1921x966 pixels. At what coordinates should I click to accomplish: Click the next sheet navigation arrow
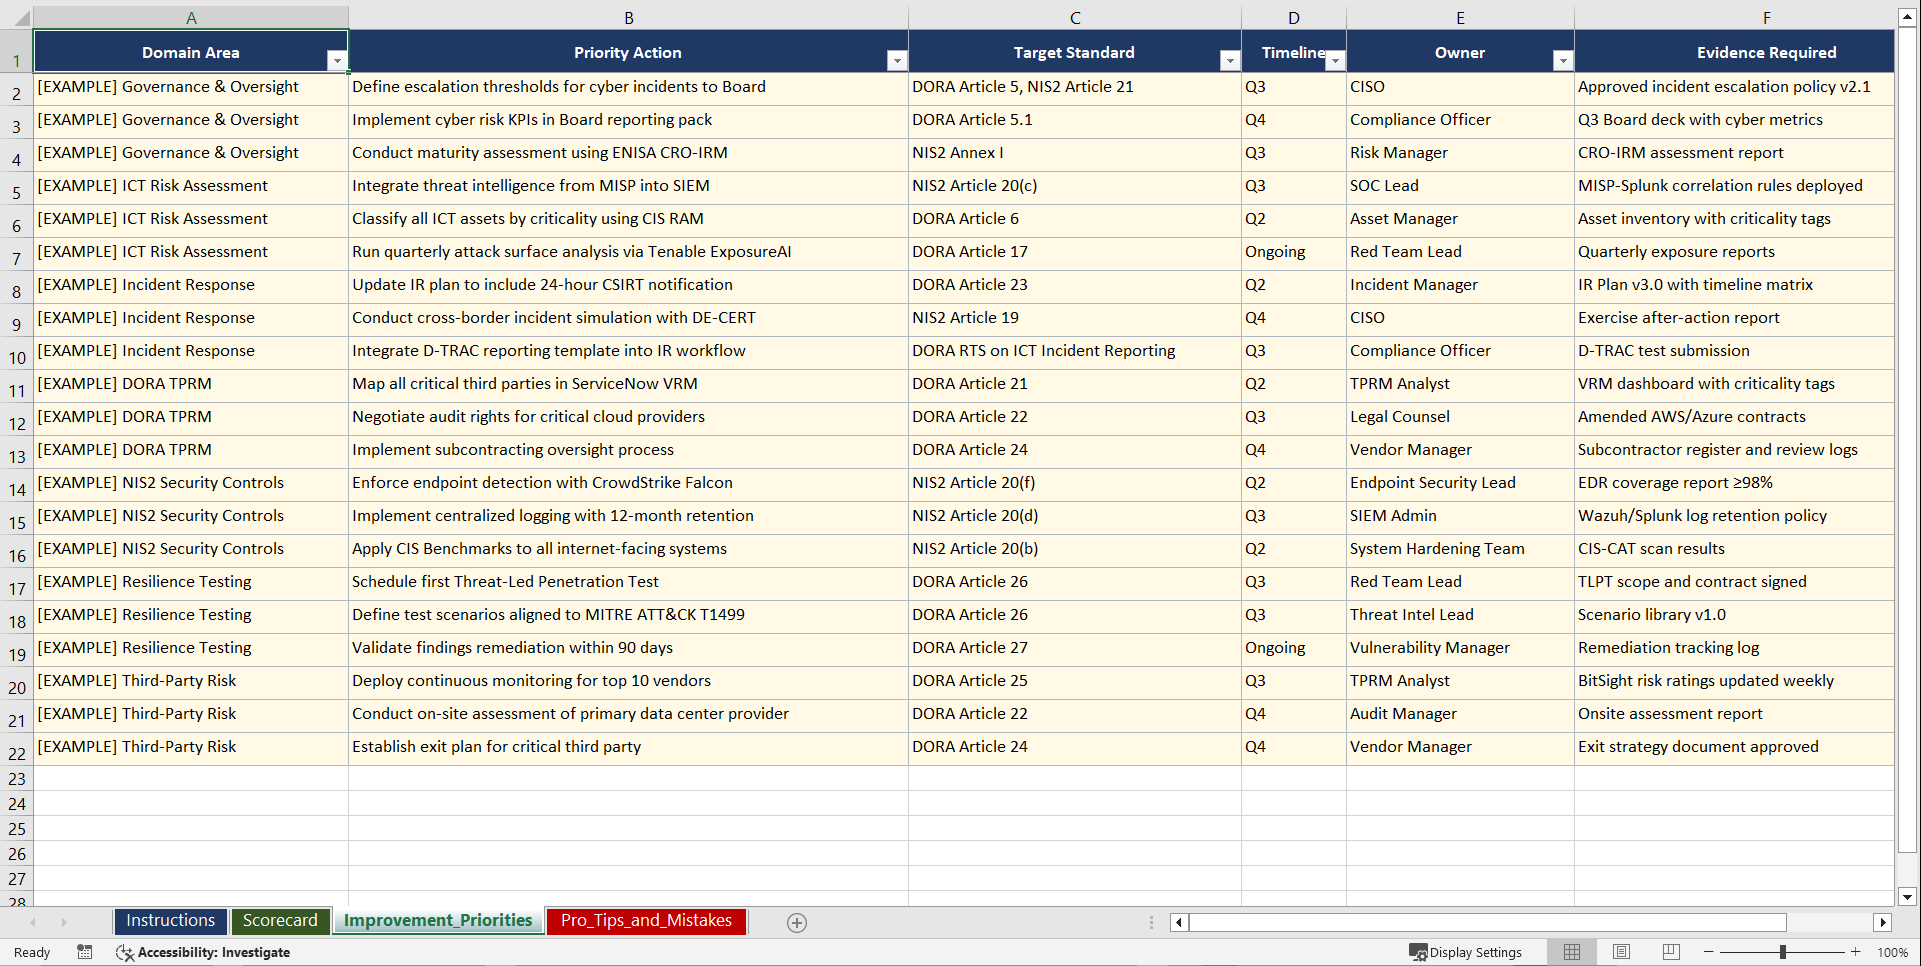(64, 922)
